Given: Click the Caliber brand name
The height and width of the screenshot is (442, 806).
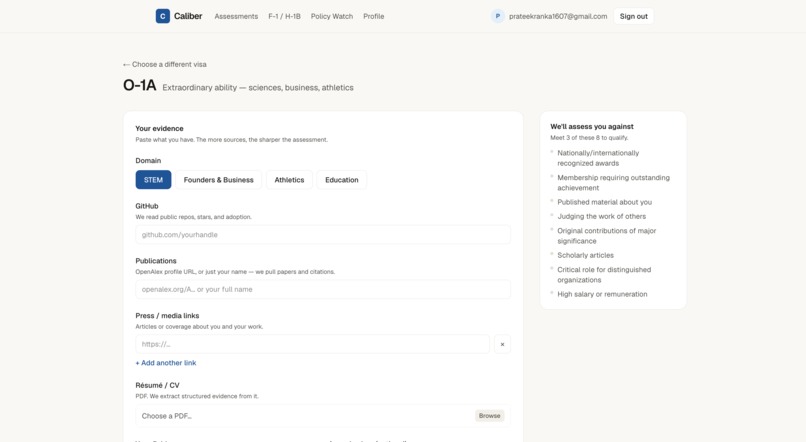Looking at the screenshot, I should click(x=188, y=16).
